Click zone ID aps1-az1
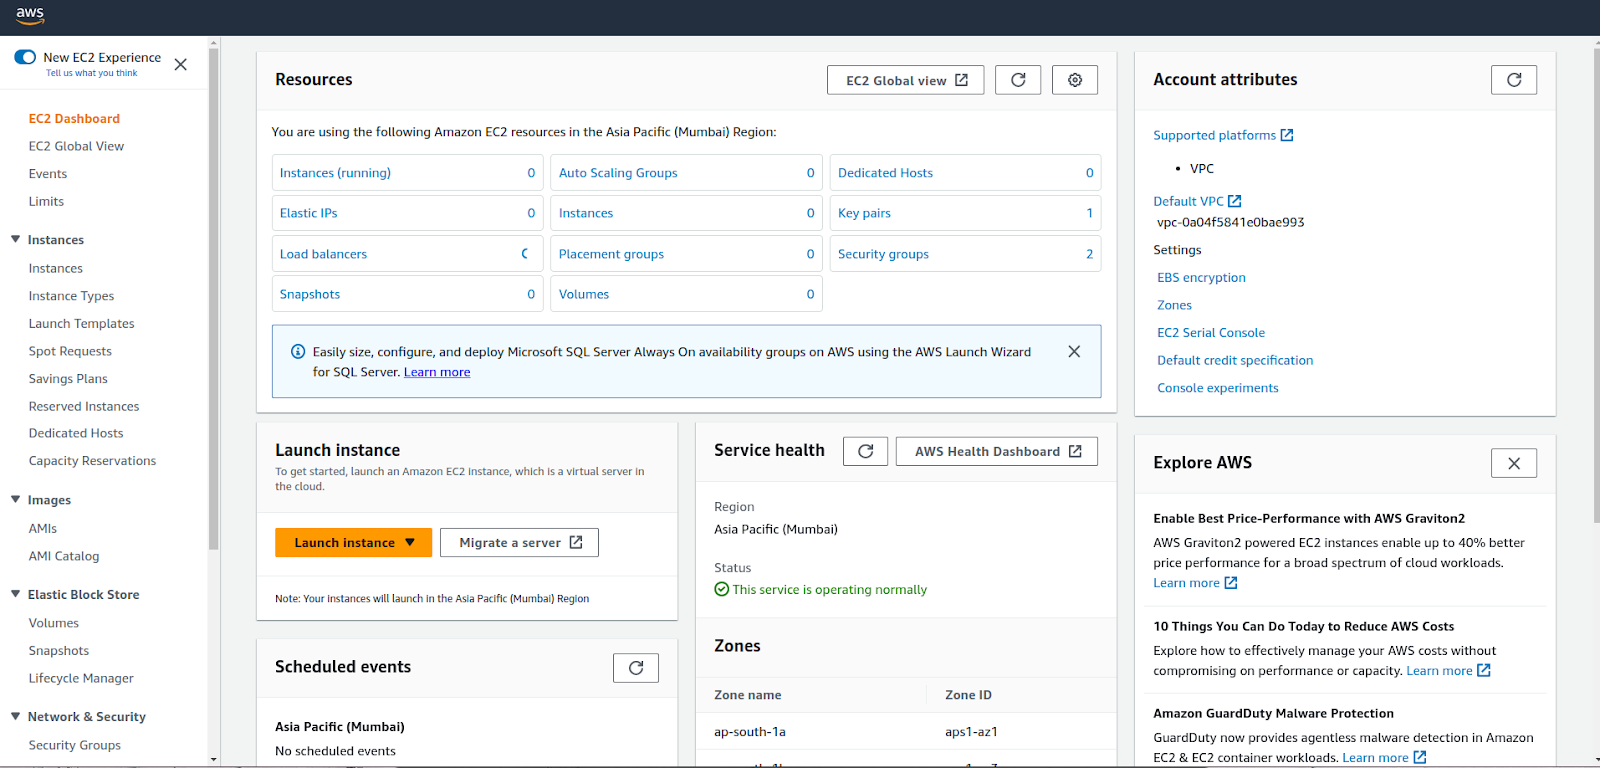This screenshot has width=1600, height=768. click(971, 732)
